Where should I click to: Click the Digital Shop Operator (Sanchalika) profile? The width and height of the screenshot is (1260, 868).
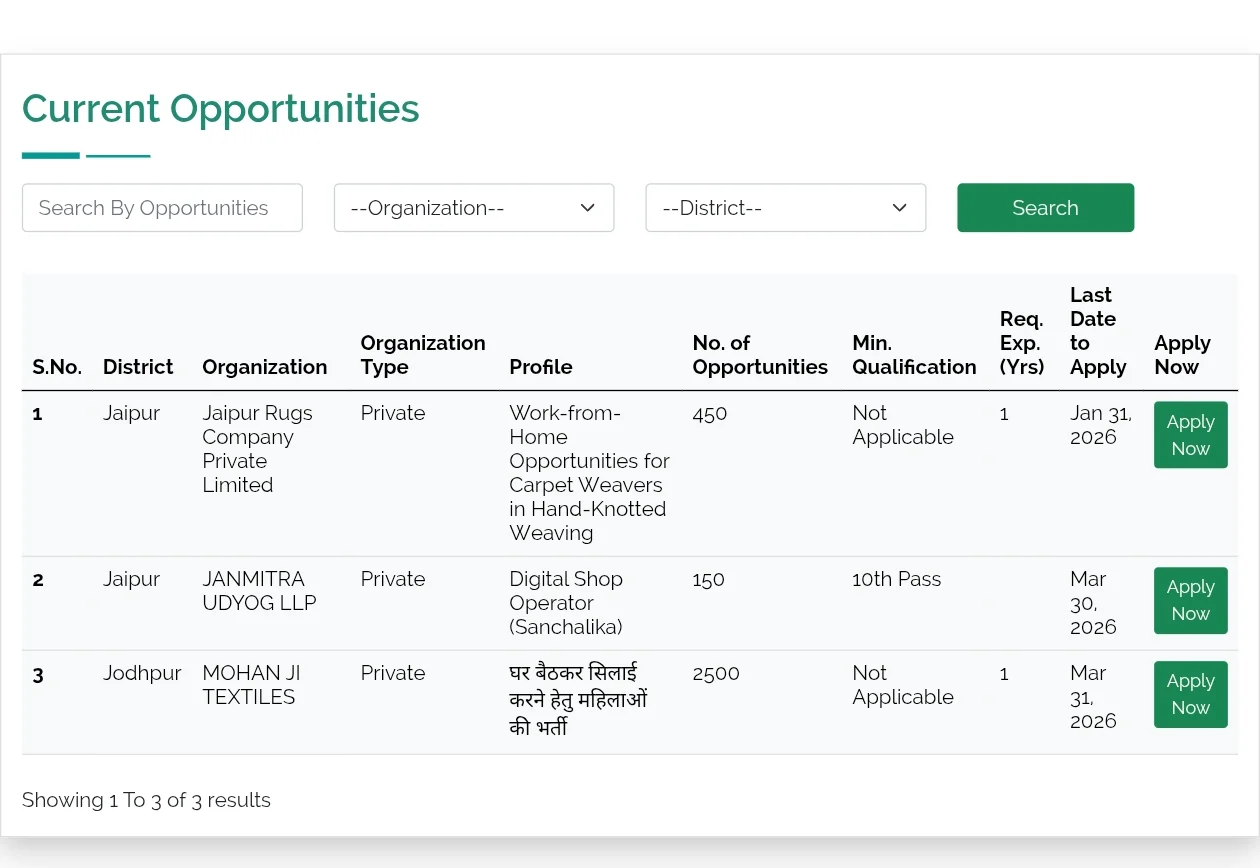(x=566, y=603)
